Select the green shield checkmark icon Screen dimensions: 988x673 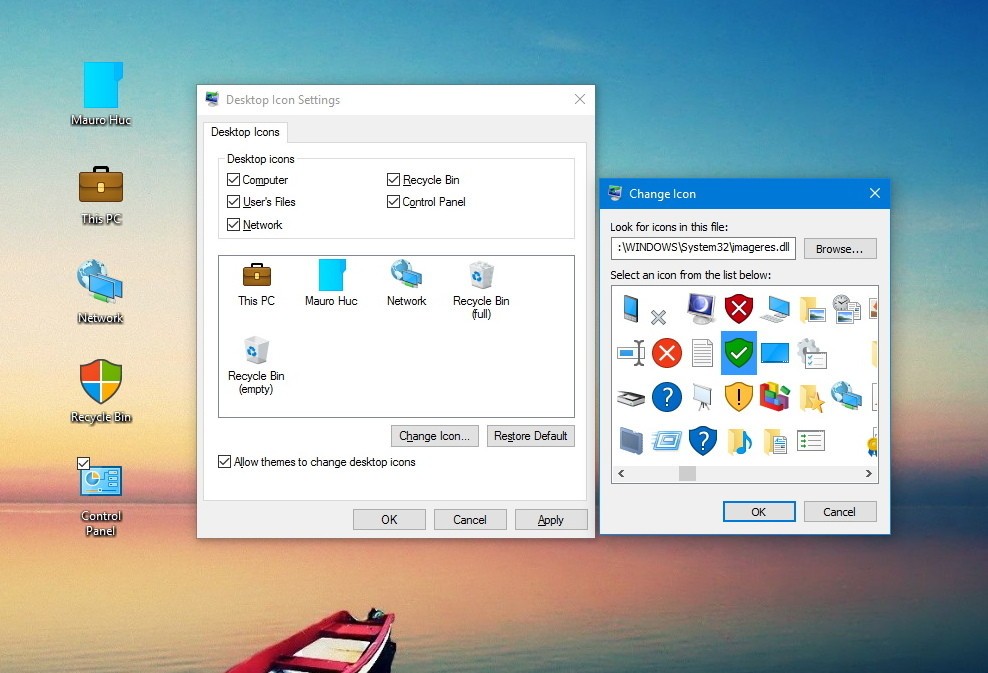click(x=739, y=353)
